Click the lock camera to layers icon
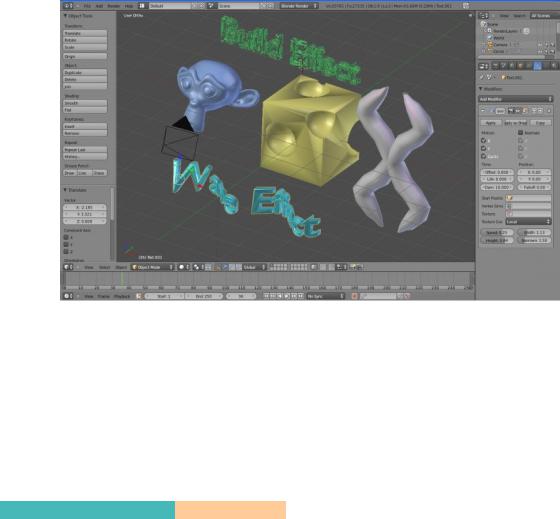560x519 pixels. point(314,267)
